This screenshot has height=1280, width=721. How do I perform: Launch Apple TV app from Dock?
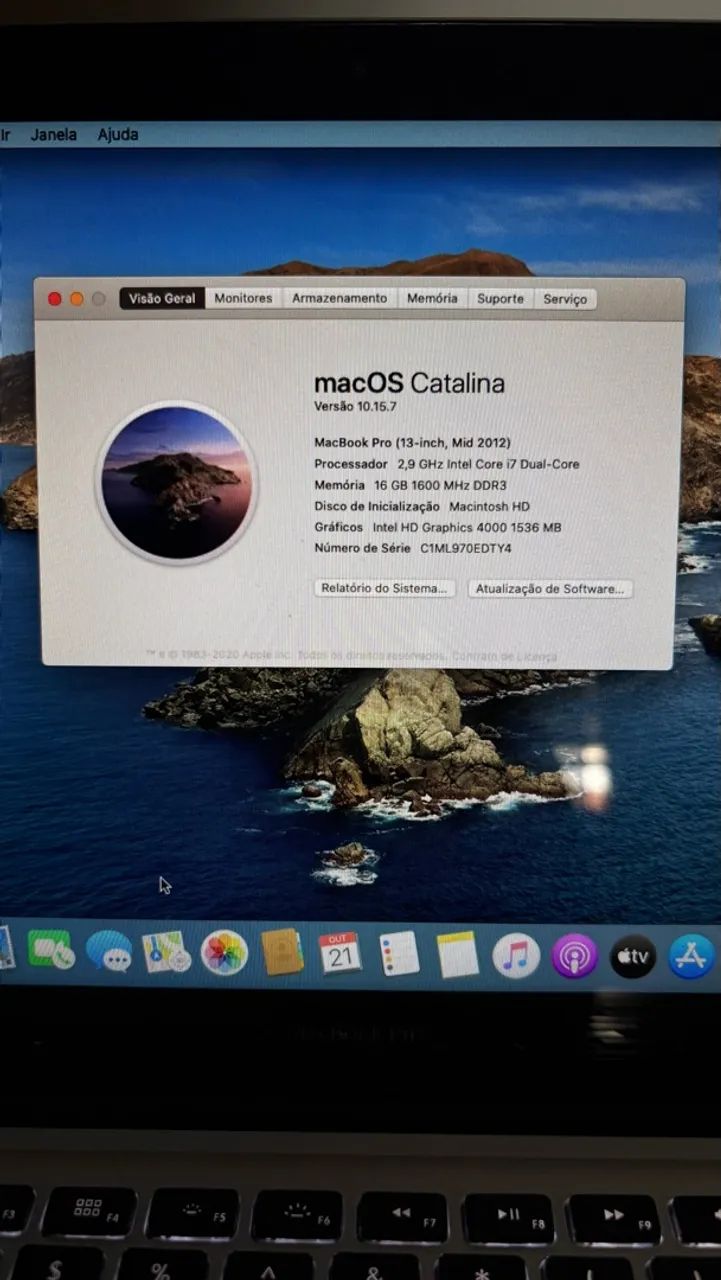point(633,957)
